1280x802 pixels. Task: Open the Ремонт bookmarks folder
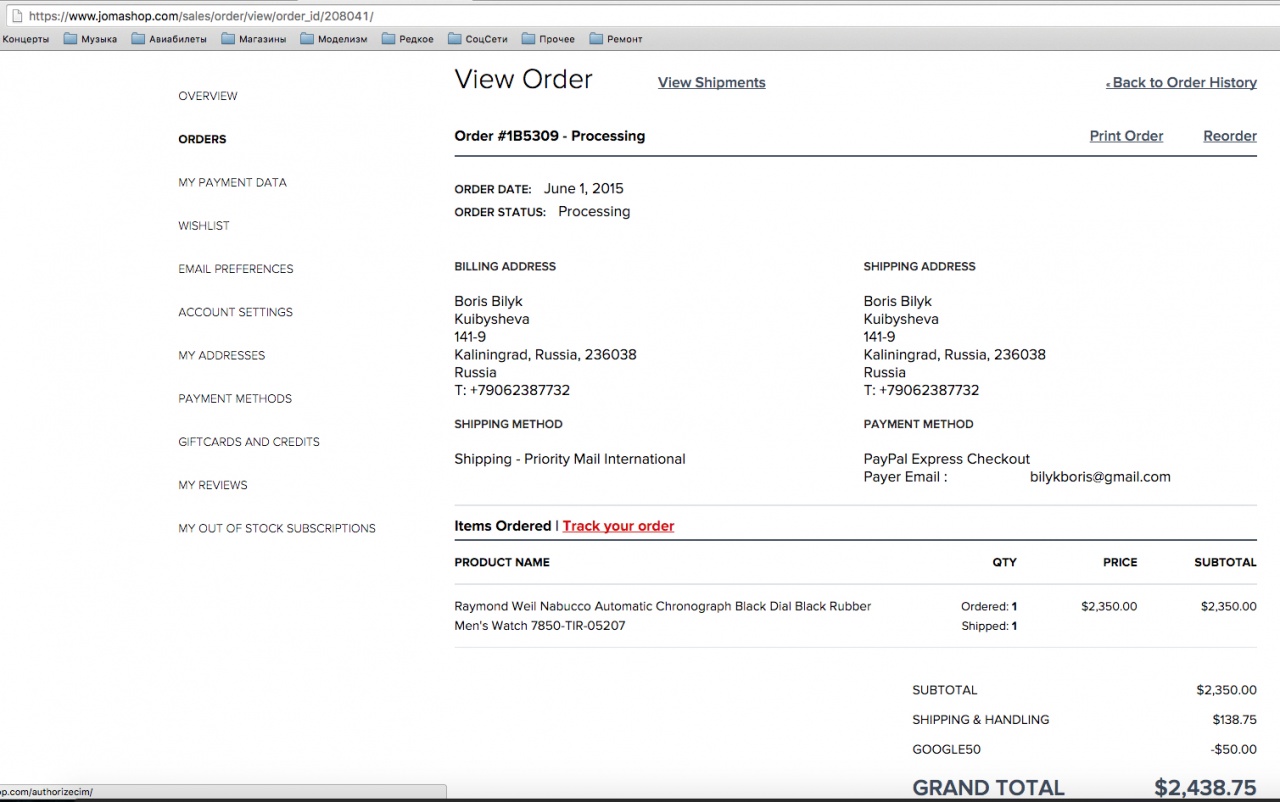(616, 39)
